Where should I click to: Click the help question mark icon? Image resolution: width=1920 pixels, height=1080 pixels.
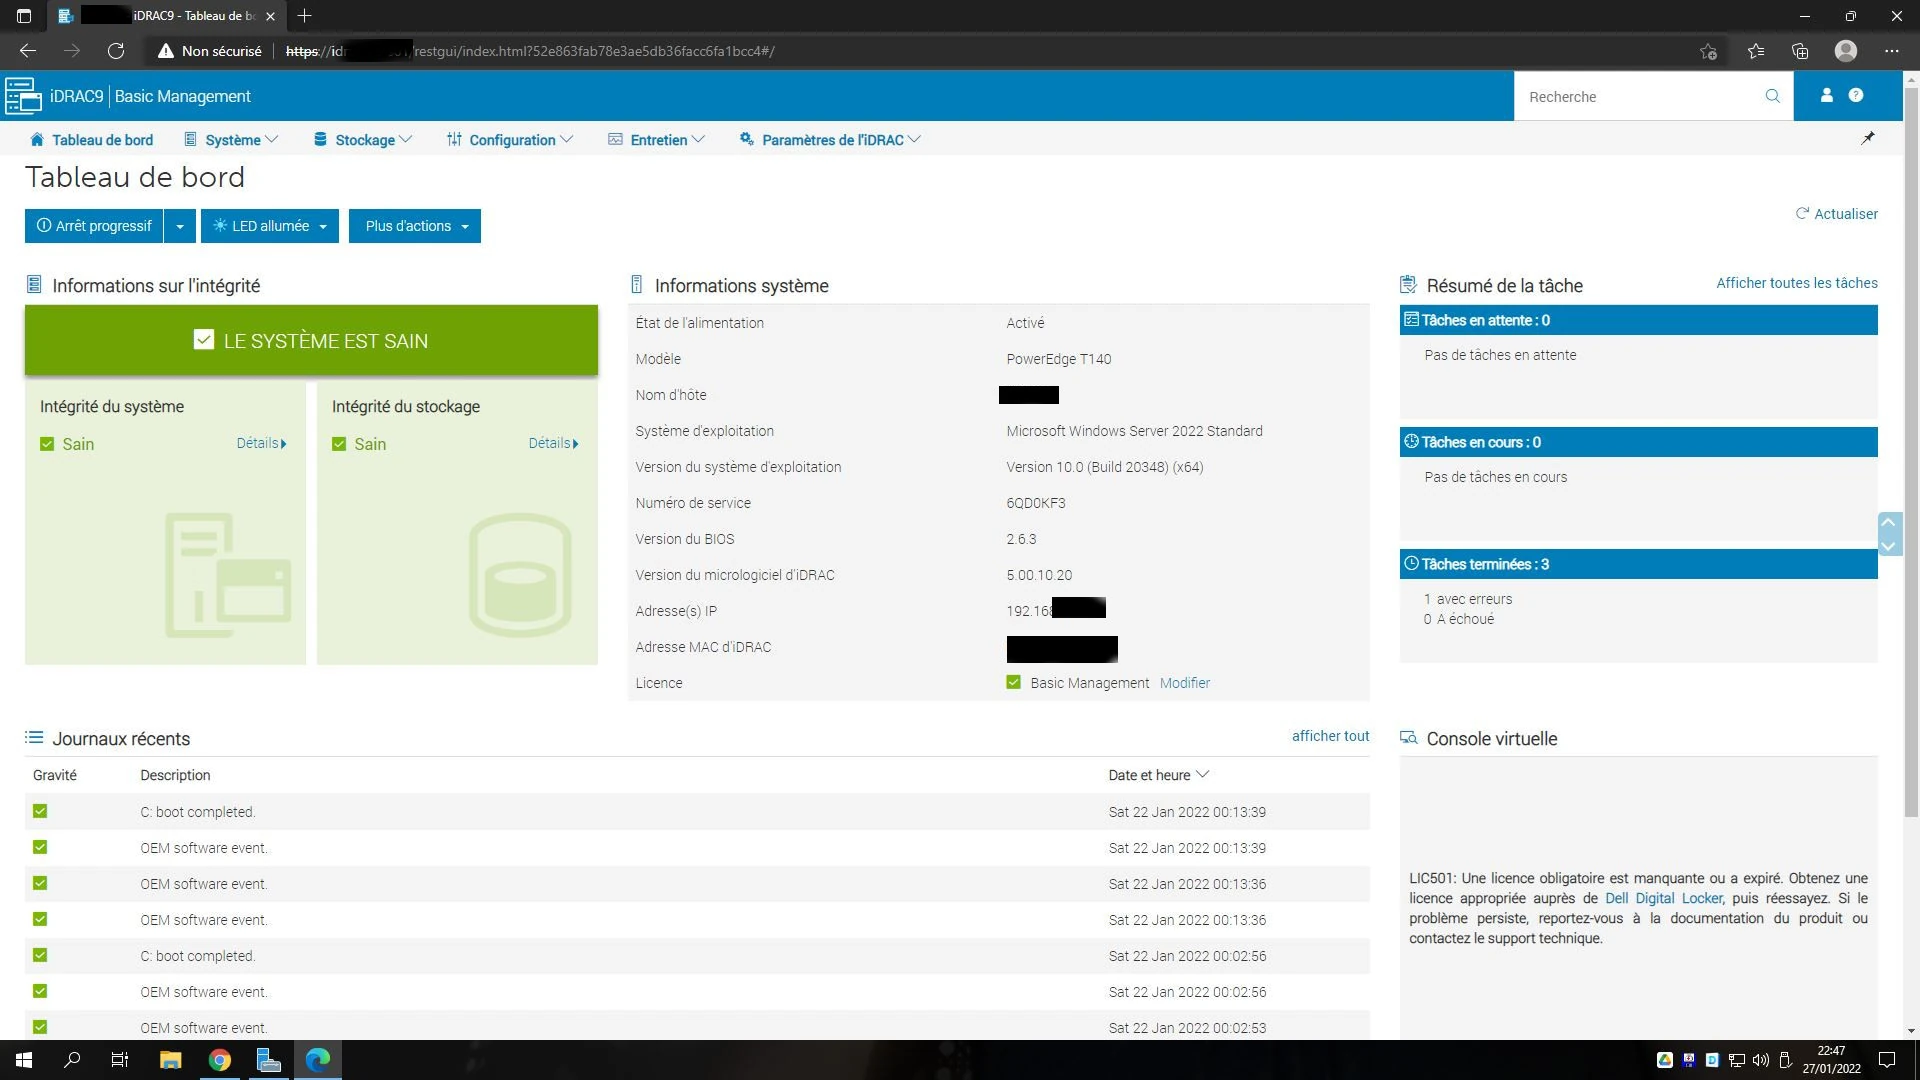(x=1858, y=96)
